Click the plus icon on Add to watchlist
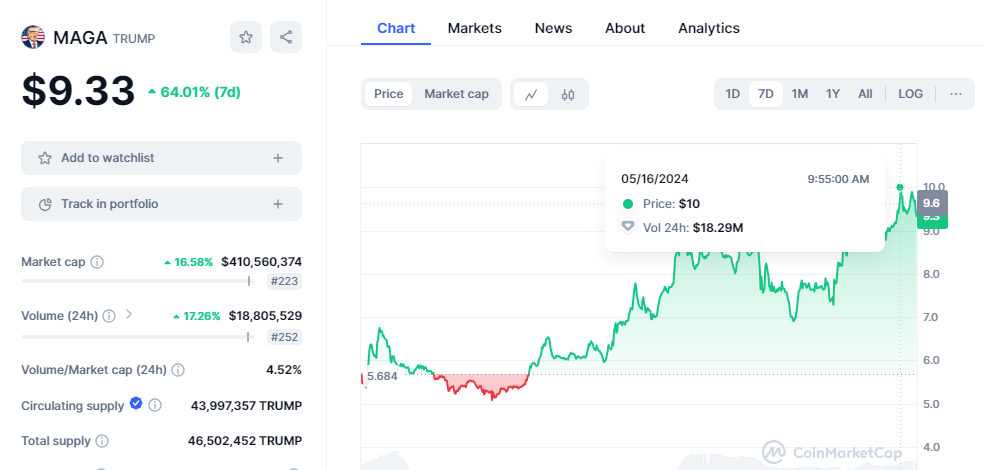This screenshot has height=470, width=983. click(x=278, y=158)
